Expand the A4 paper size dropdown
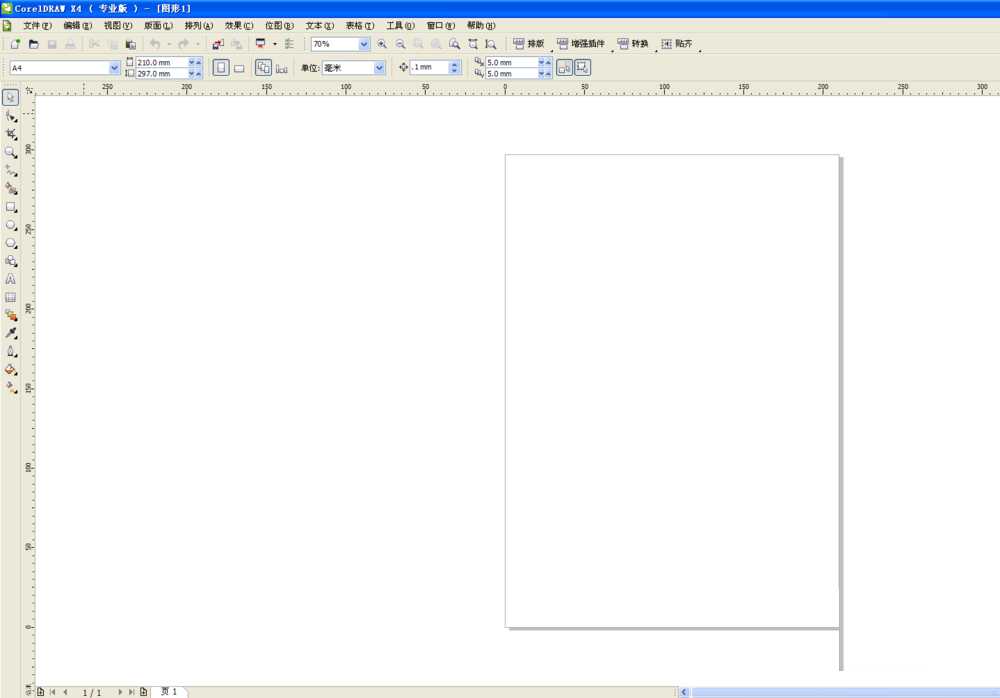This screenshot has height=698, width=1000. 114,68
